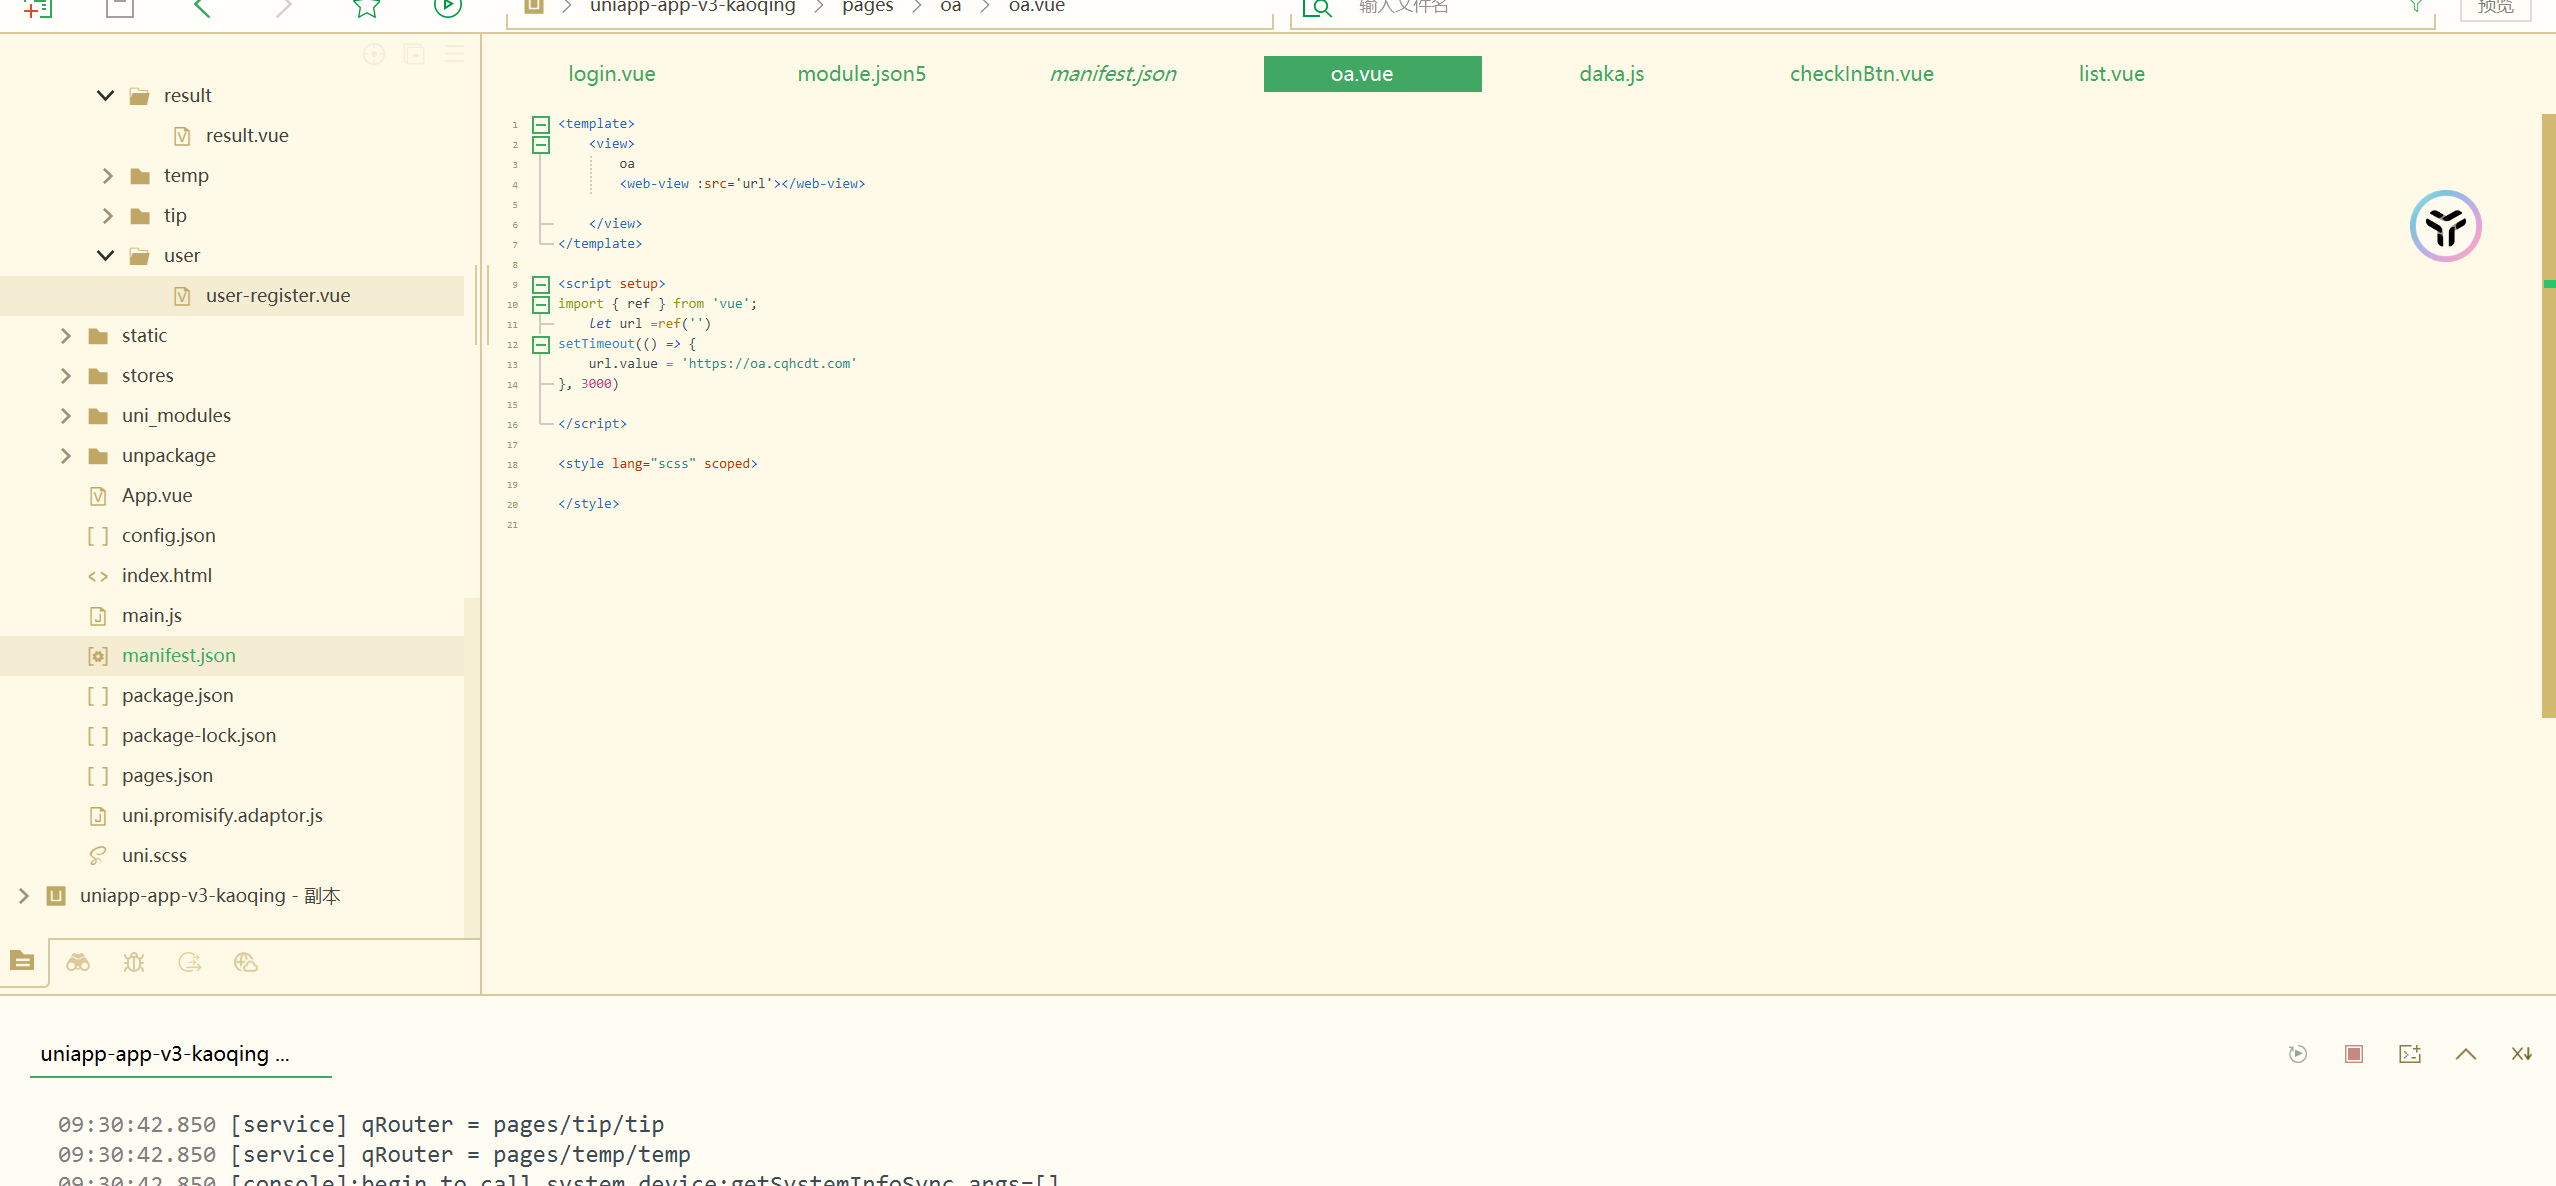Screen dimensions: 2556x1186
Task: Expand the unpackage folder
Action: pos(66,456)
